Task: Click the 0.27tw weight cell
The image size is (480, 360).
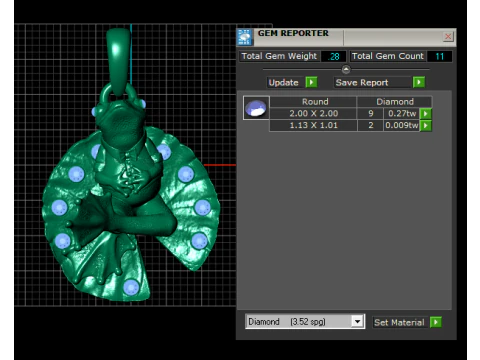Action: click(x=402, y=113)
